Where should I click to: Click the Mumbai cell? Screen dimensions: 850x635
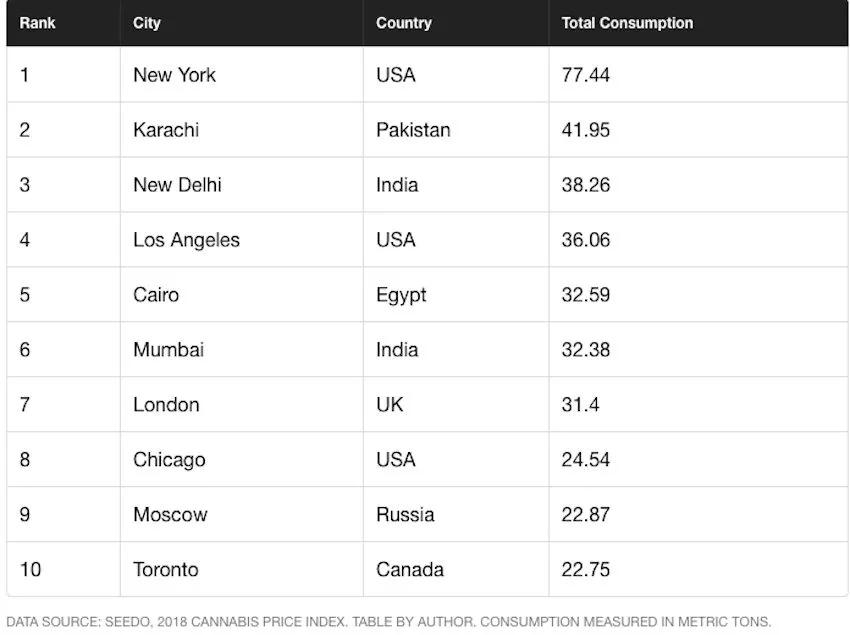click(168, 350)
